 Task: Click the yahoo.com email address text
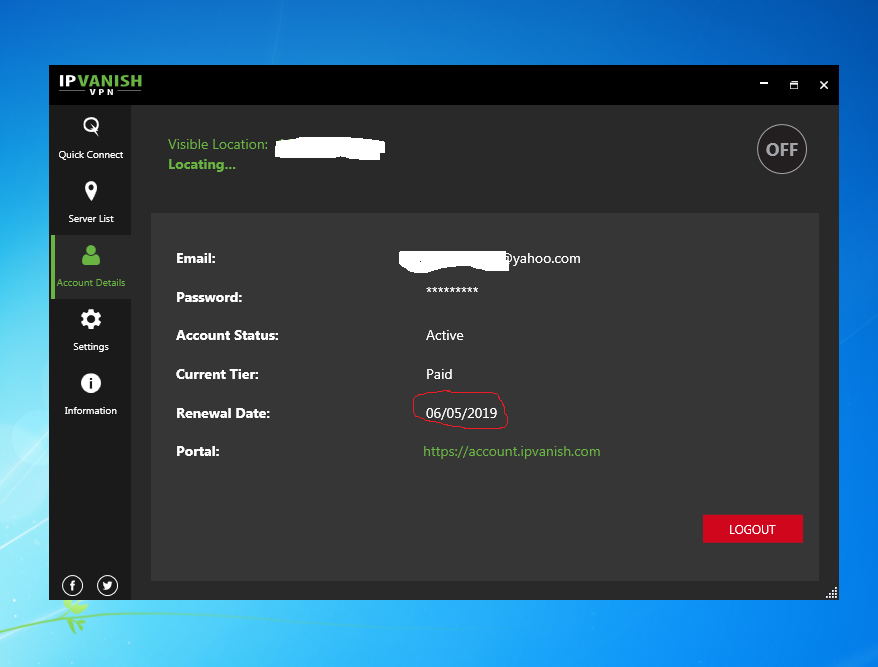pyautogui.click(x=542, y=259)
